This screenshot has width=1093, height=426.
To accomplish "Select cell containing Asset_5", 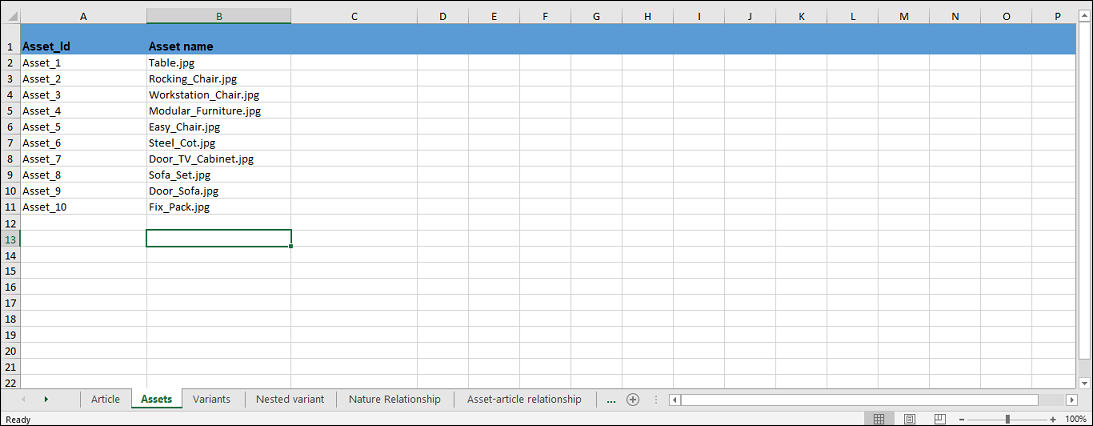I will [84, 127].
